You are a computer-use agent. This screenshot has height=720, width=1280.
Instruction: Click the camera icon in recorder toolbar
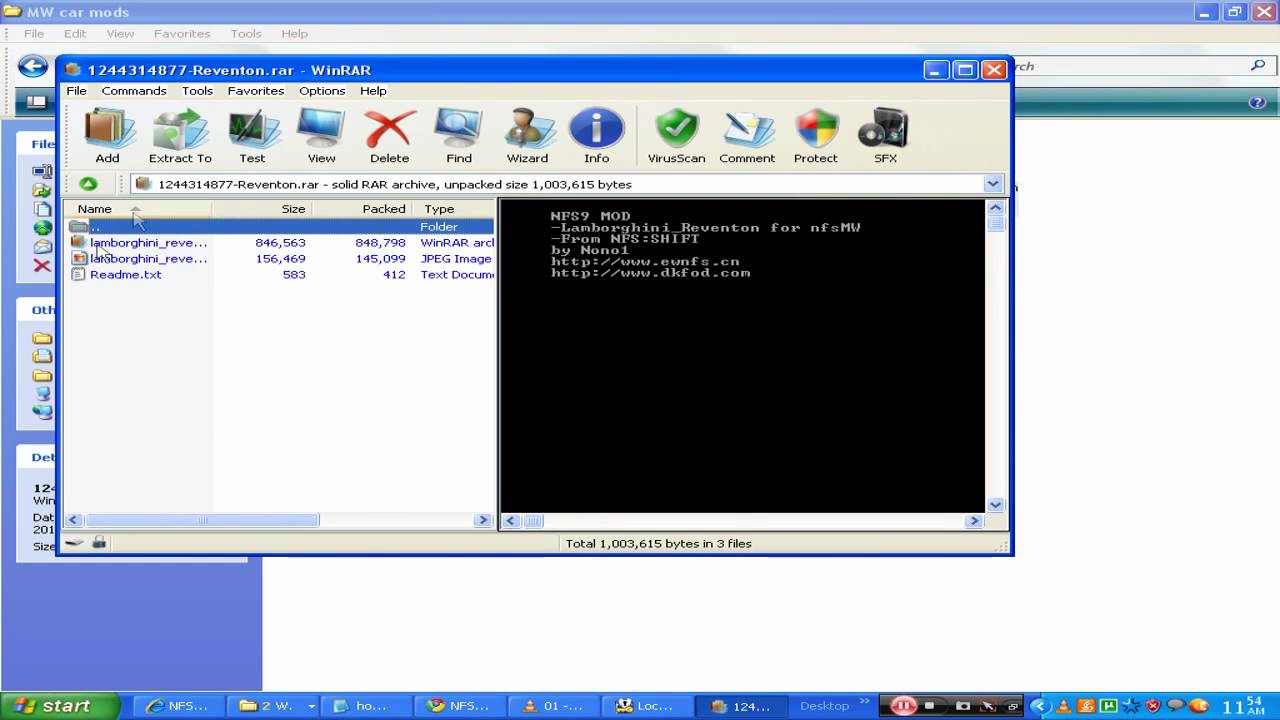[x=963, y=706]
